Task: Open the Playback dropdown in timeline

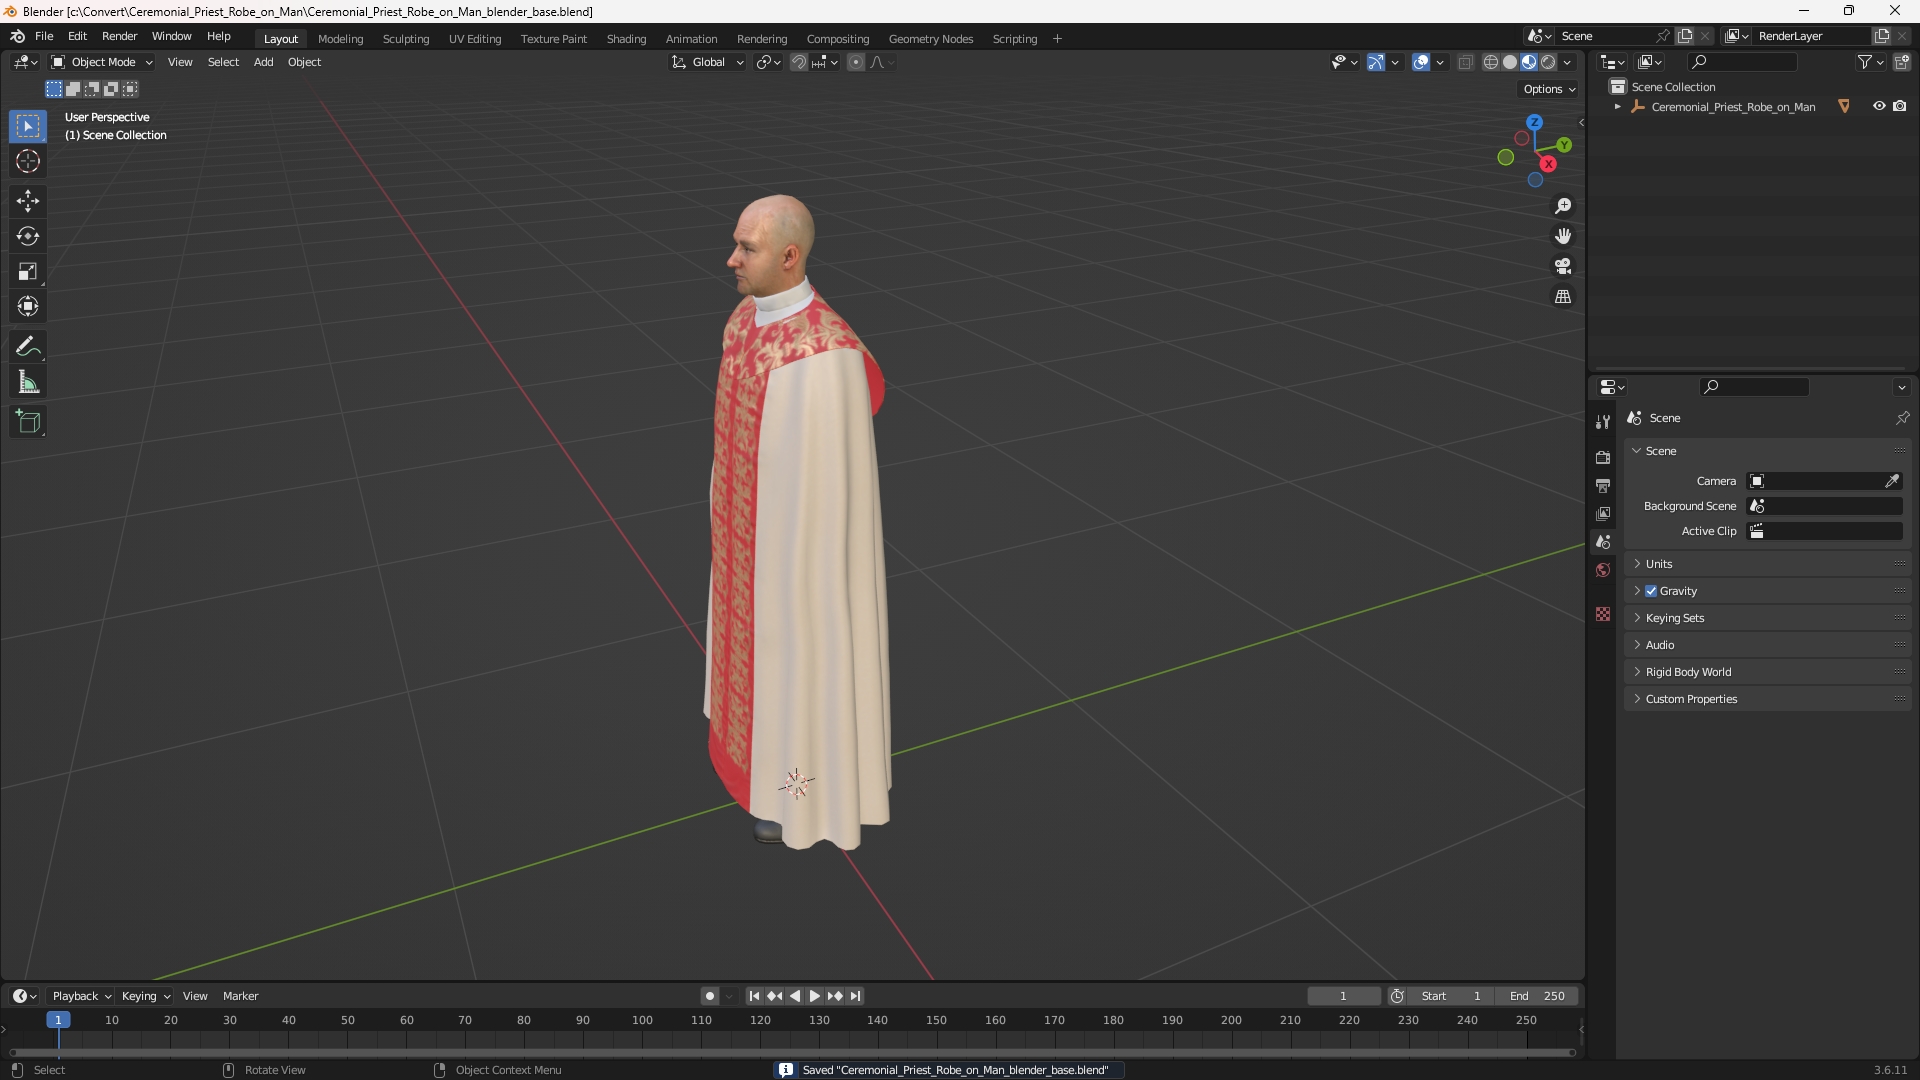Action: (x=81, y=996)
